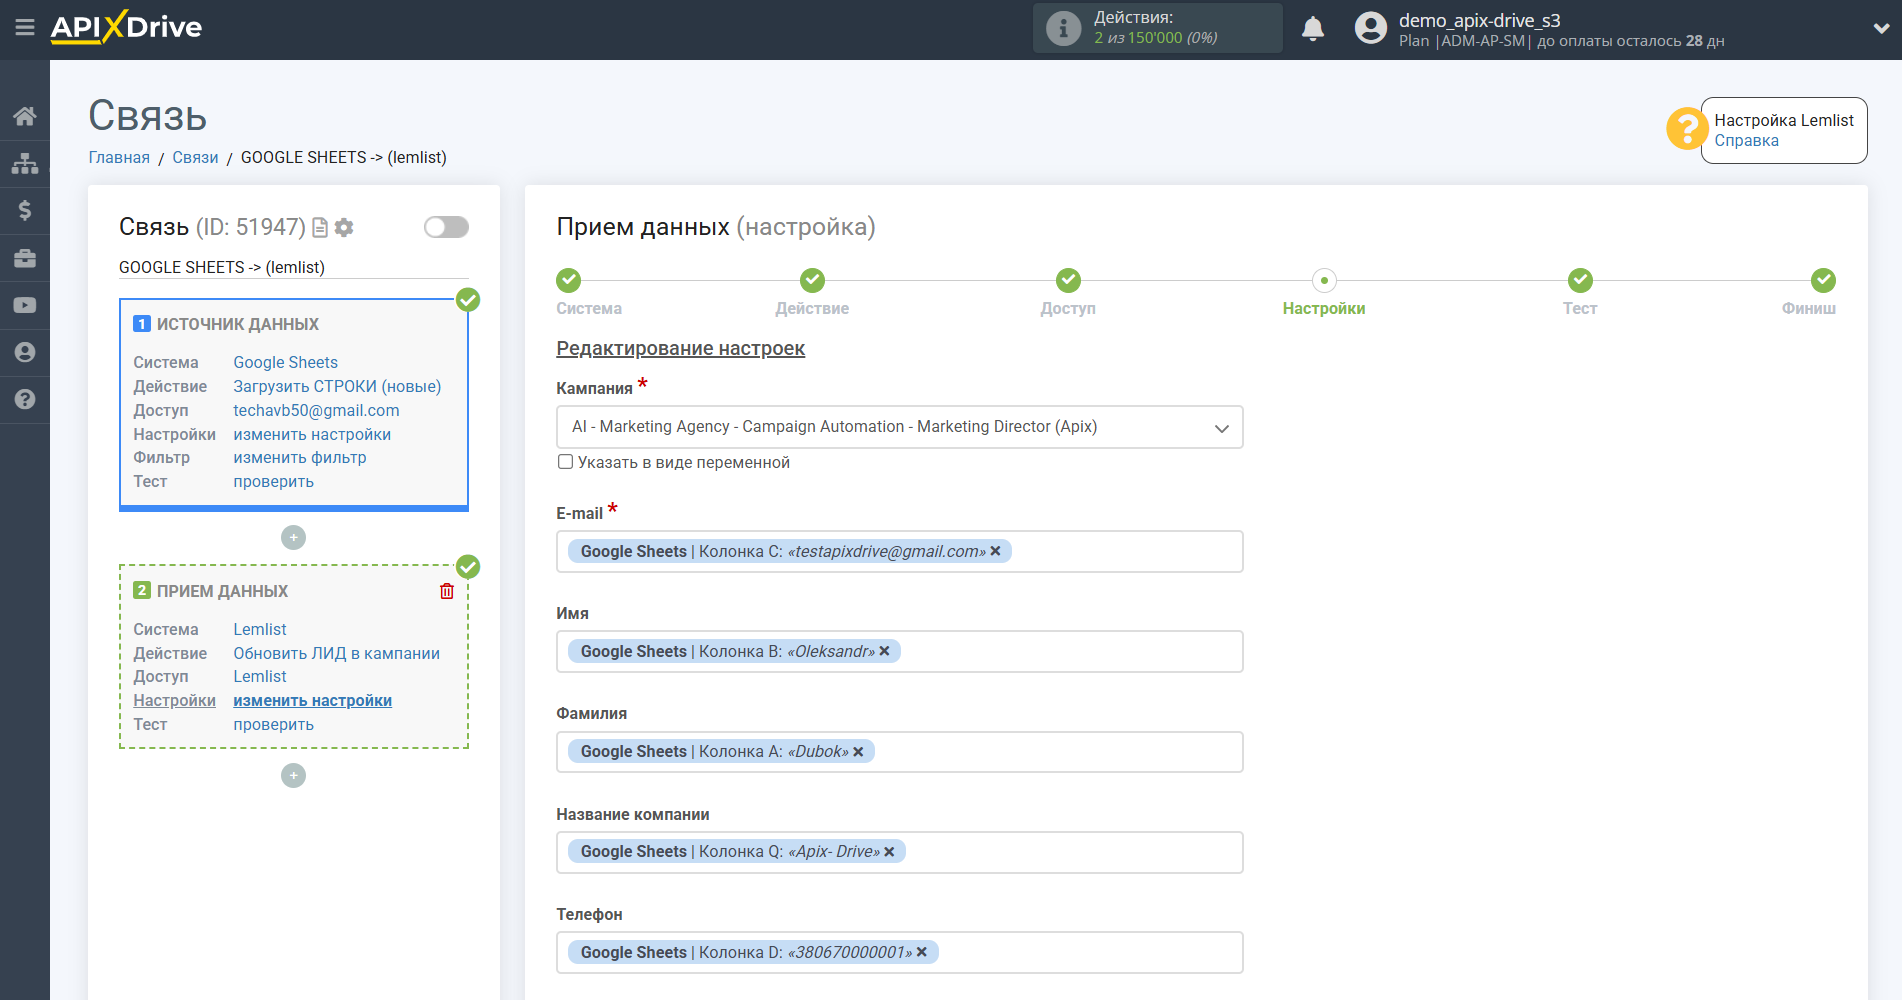Toggle the connection on/off switch
The width and height of the screenshot is (1902, 1000).
(x=446, y=227)
